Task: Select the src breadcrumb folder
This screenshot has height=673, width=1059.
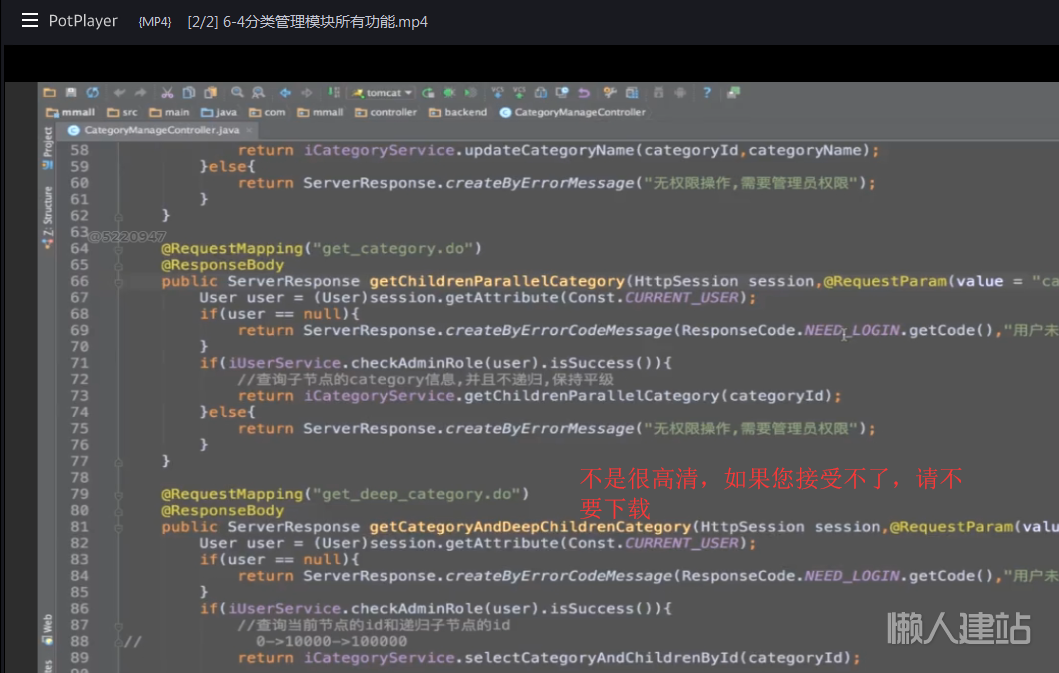Action: [x=122, y=112]
